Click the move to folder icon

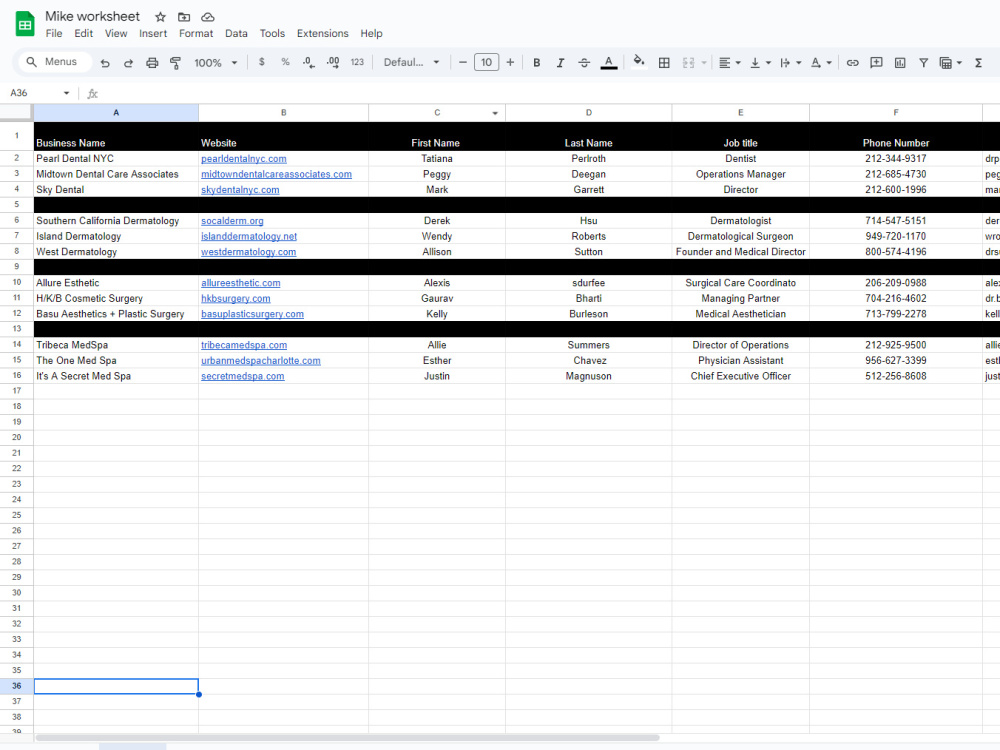(184, 17)
